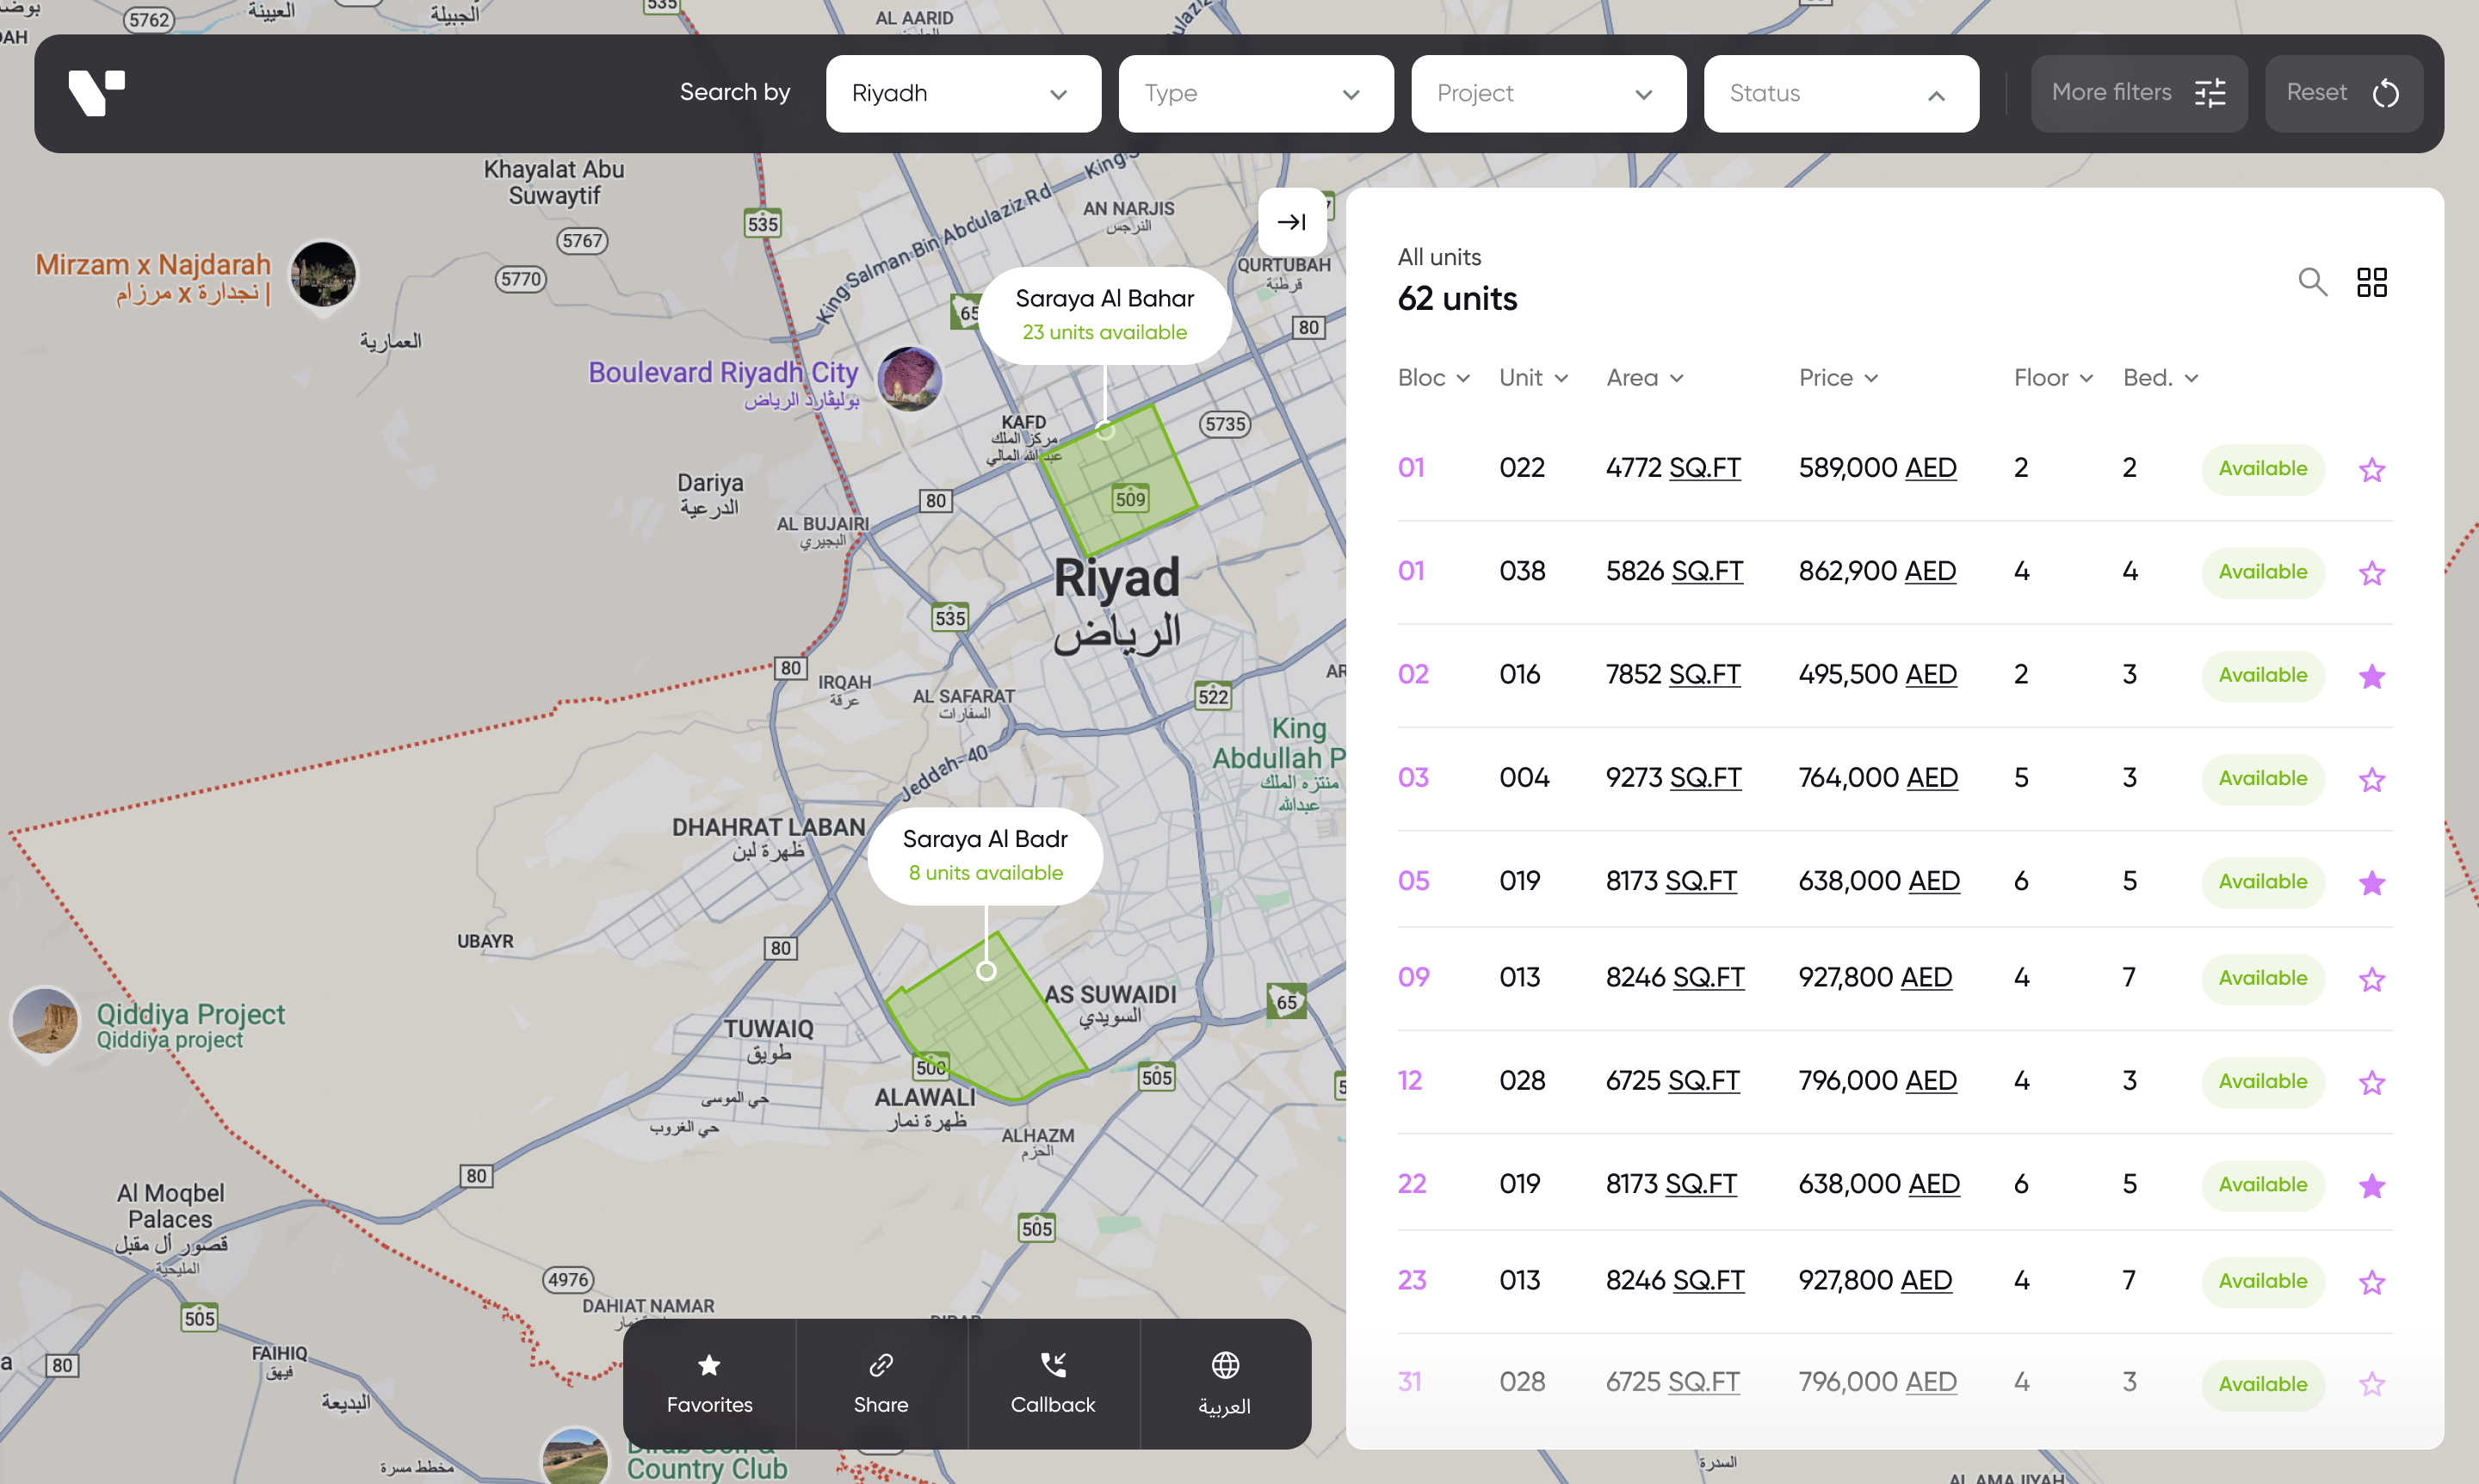Screen dimensions: 2479x1484
Task: Open More filters
Action: (2138, 94)
